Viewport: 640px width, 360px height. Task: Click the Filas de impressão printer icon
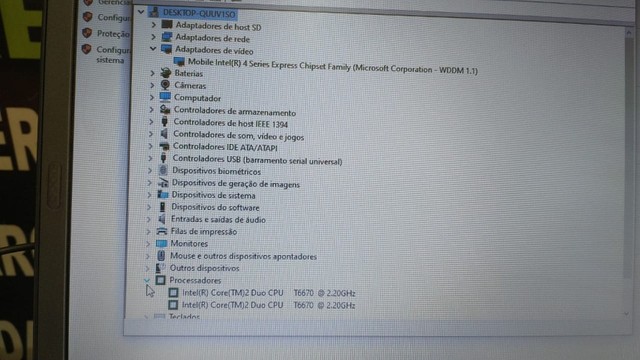[x=162, y=231]
